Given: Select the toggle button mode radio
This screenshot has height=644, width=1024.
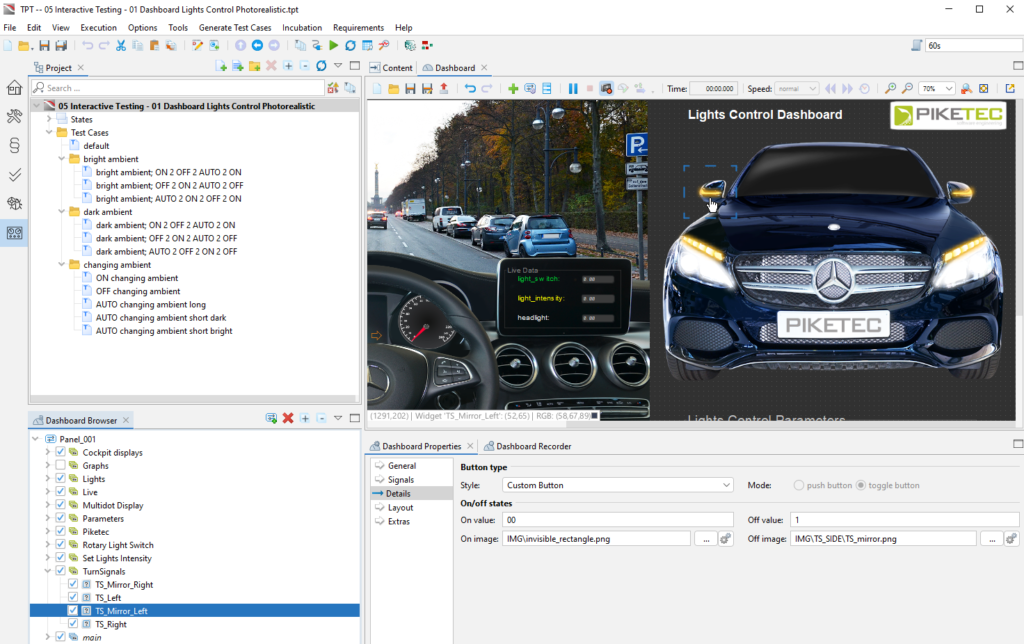Looking at the screenshot, I should [x=861, y=485].
